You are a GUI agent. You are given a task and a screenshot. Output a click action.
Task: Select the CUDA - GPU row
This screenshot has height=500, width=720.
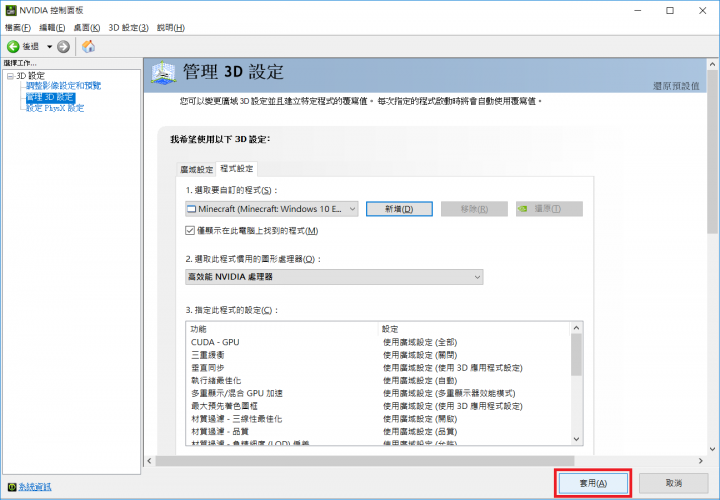tap(377, 342)
